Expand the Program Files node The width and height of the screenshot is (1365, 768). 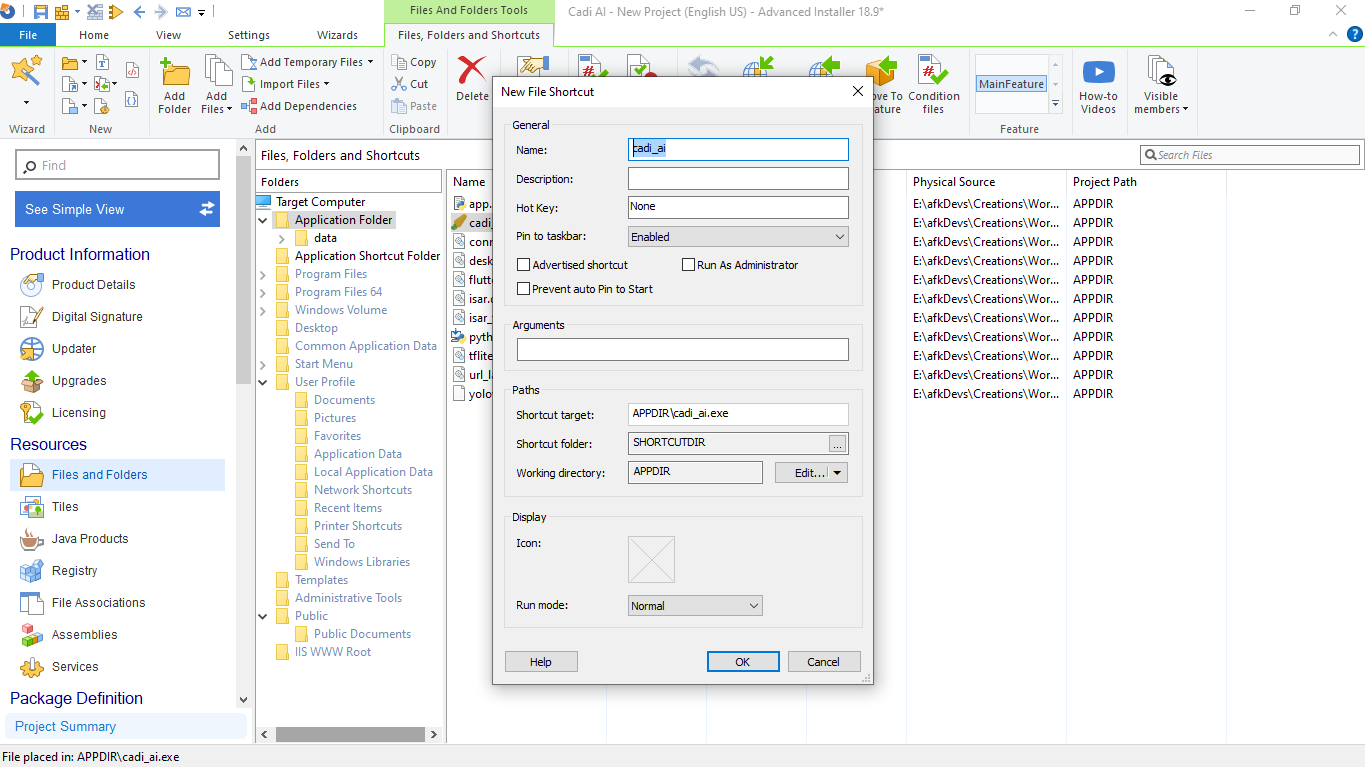263,274
